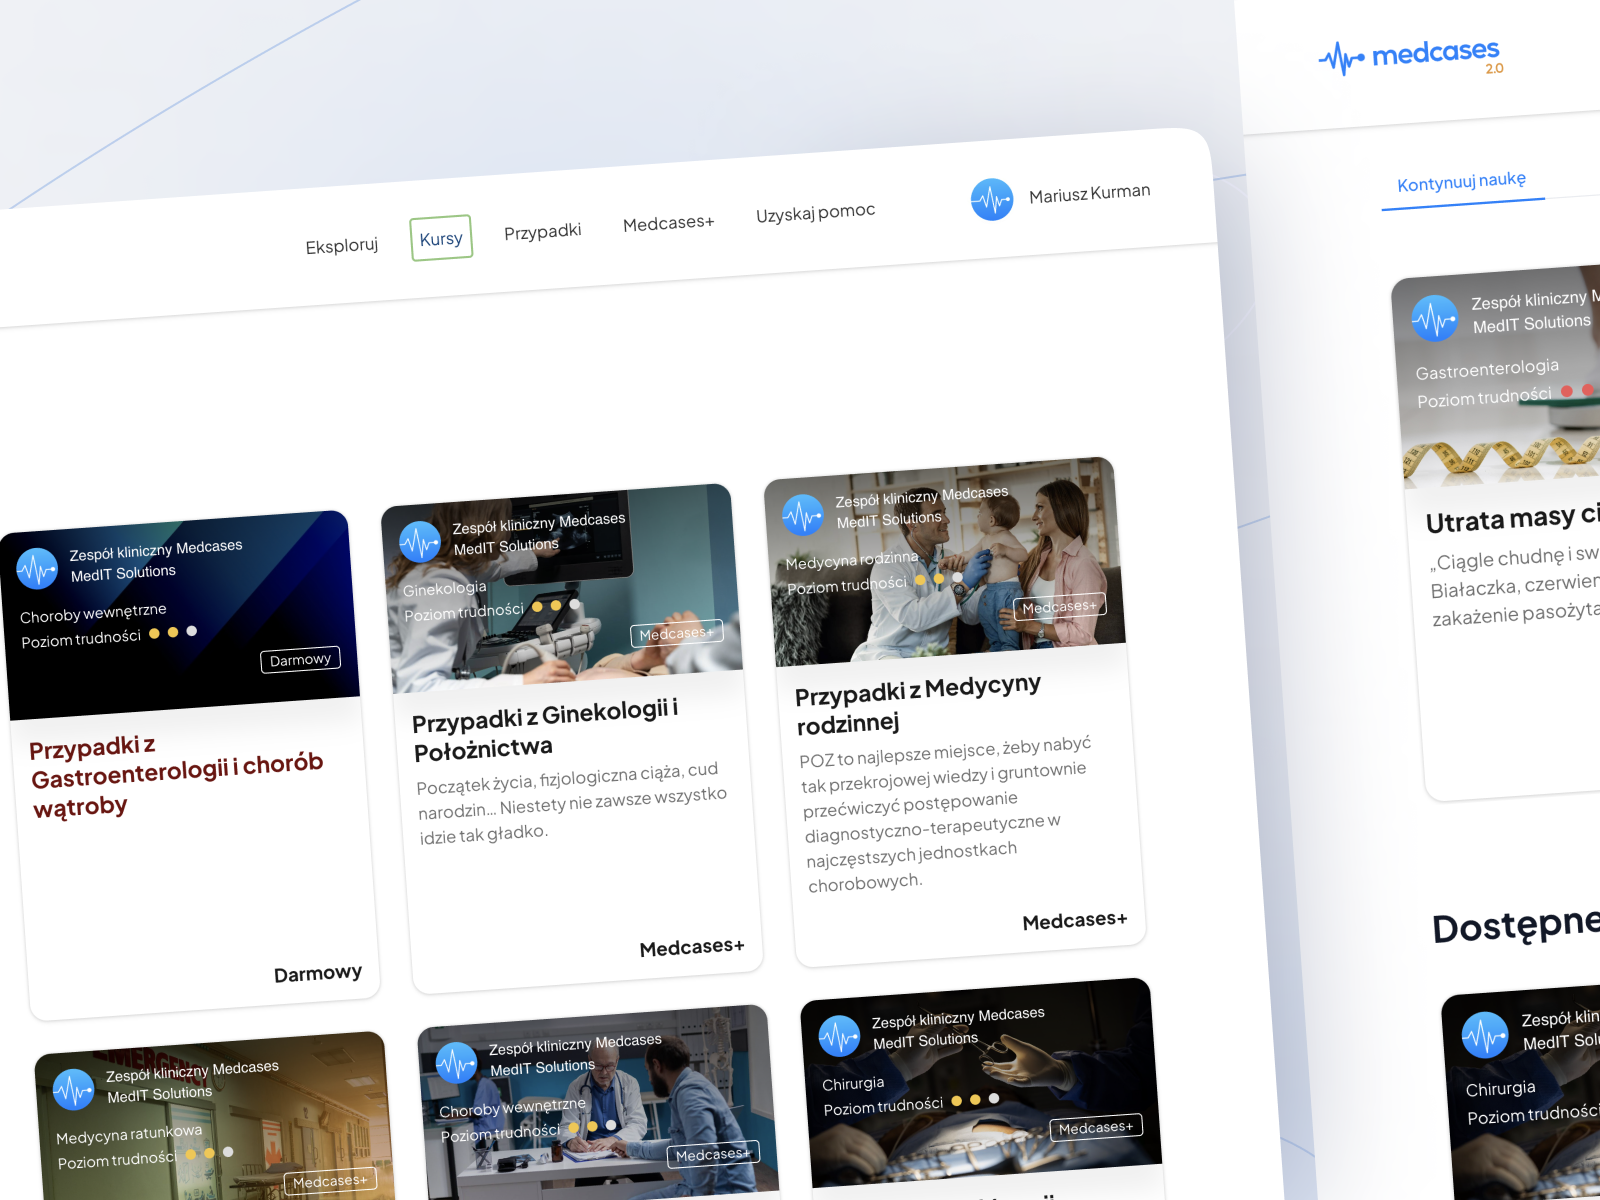
Task: Open the Uzyskaj pomoc help menu
Action: point(815,212)
